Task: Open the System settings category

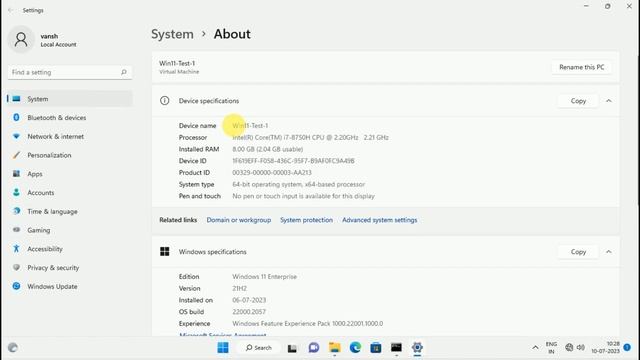Action: pos(69,99)
